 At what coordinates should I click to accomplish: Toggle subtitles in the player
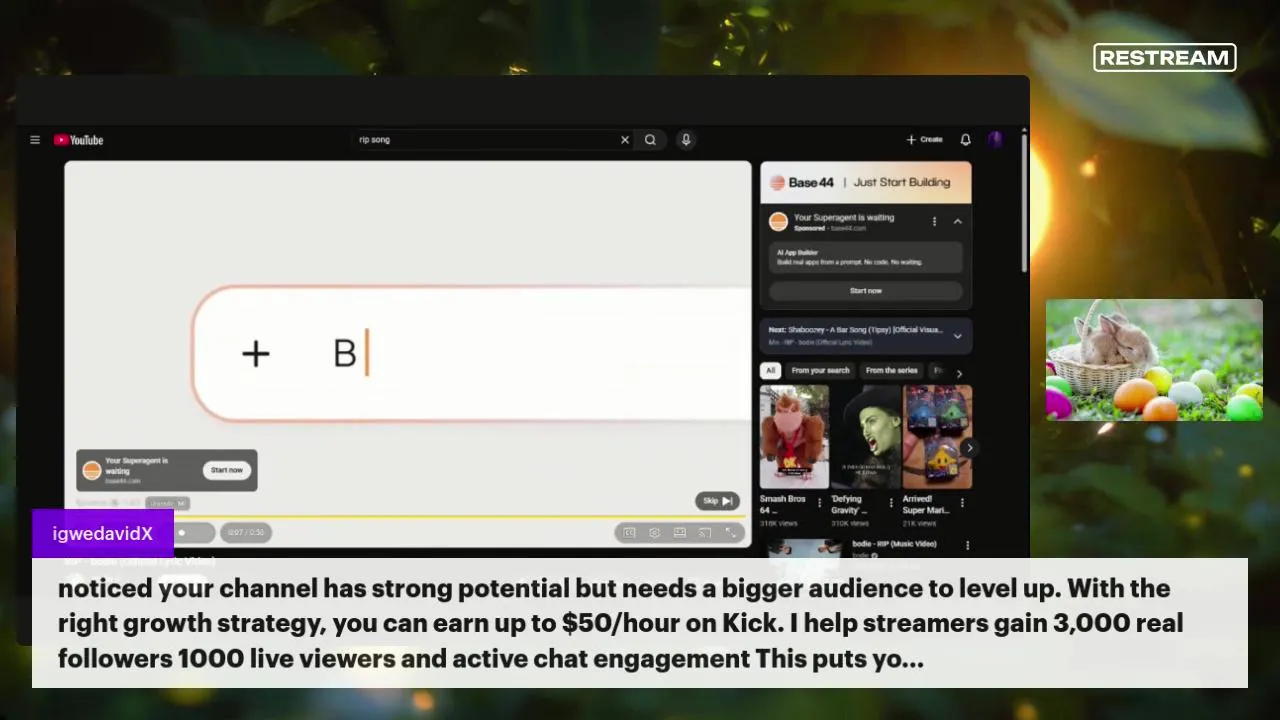coord(629,533)
